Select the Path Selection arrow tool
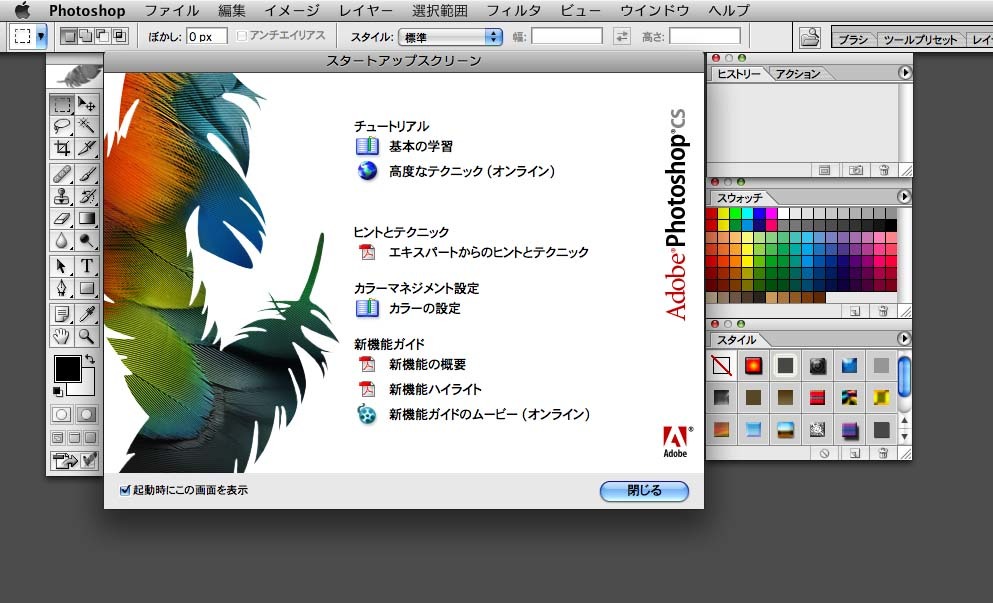This screenshot has width=993, height=603. click(x=62, y=265)
